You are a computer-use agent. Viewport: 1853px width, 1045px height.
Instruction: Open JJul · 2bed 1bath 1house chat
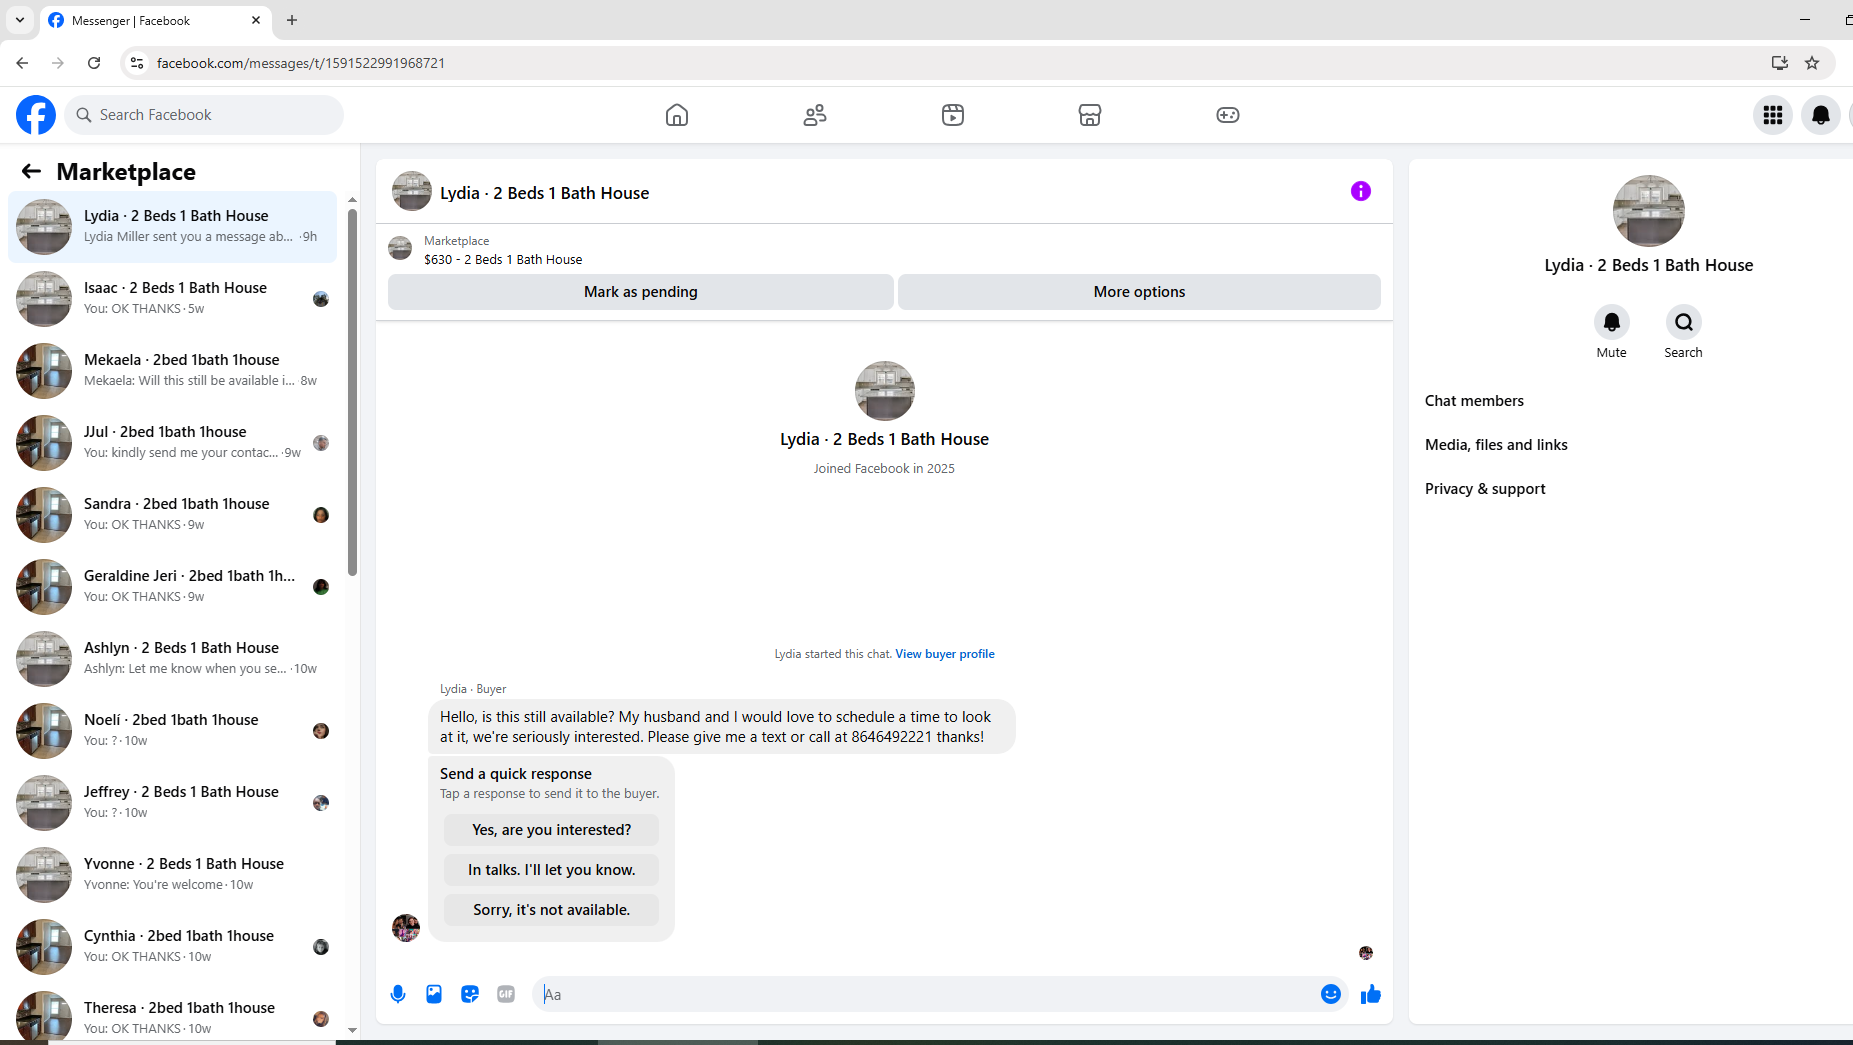tap(172, 443)
